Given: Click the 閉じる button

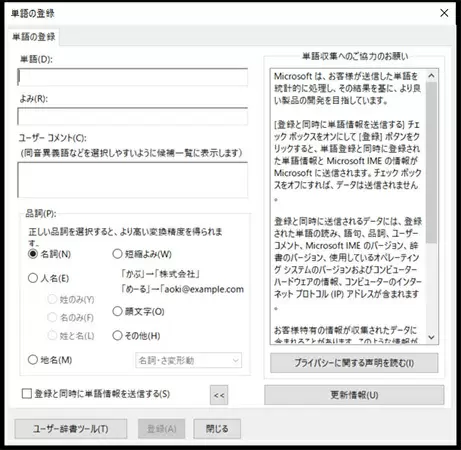Looking at the screenshot, I should (x=217, y=429).
